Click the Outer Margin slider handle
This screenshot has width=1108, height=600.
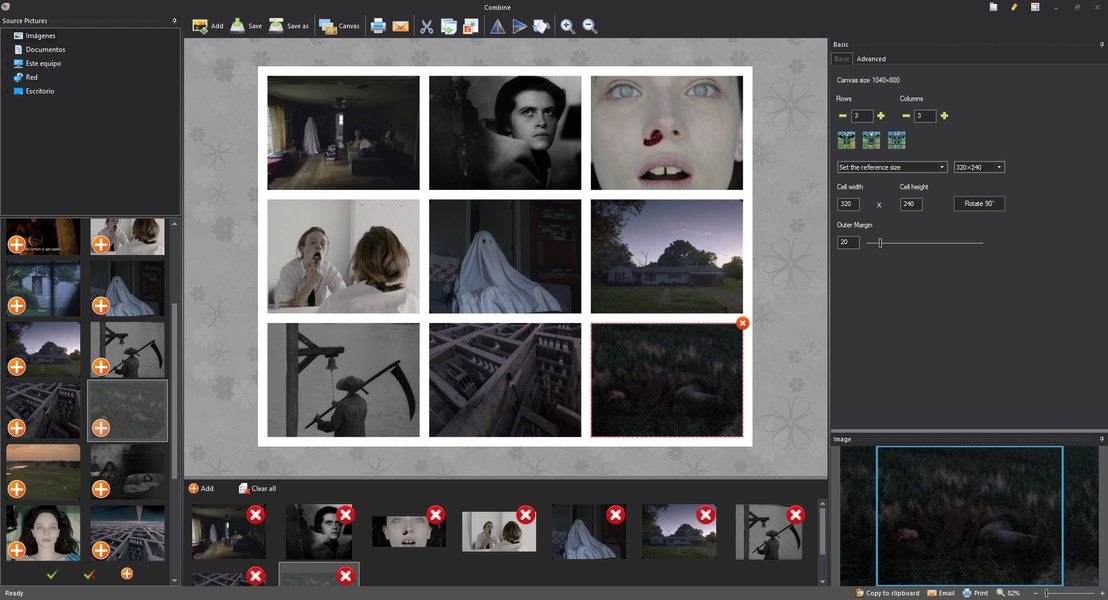880,243
